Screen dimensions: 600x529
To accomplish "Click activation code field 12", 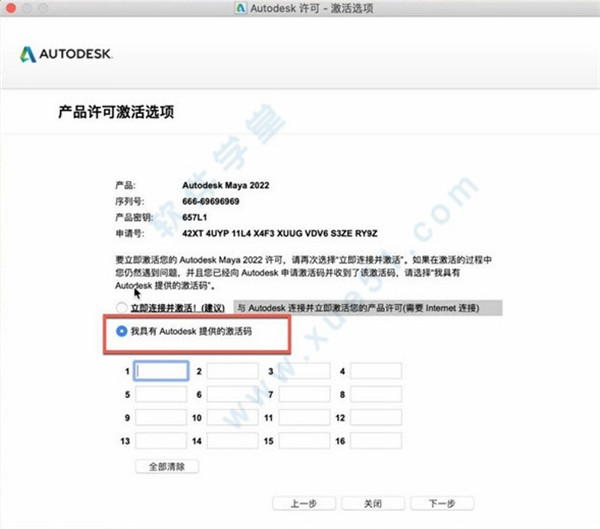I will [x=376, y=418].
